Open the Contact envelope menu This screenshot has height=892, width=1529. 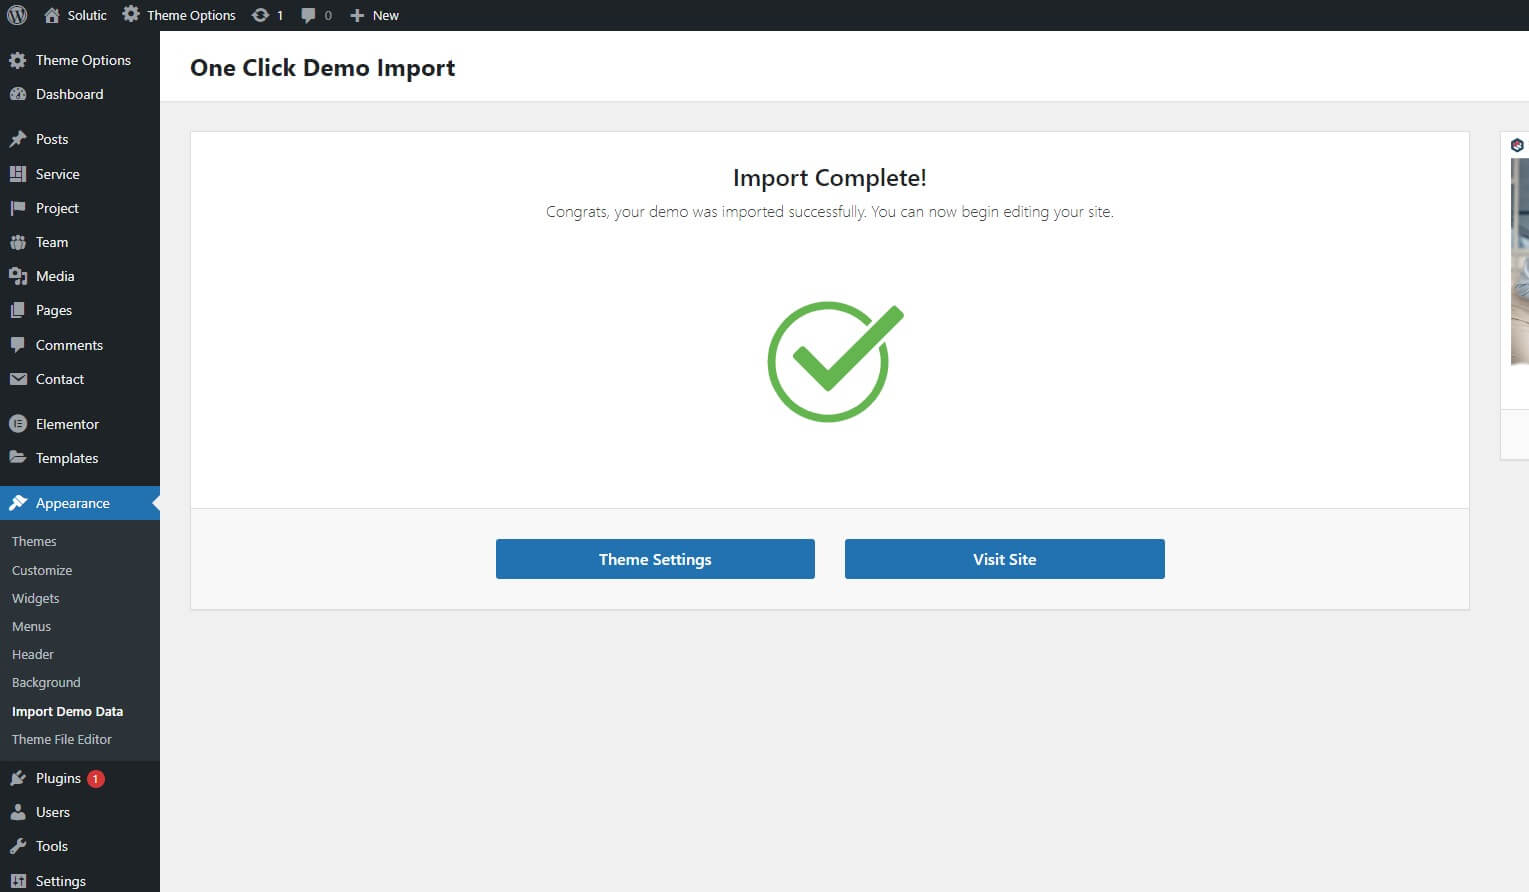59,379
